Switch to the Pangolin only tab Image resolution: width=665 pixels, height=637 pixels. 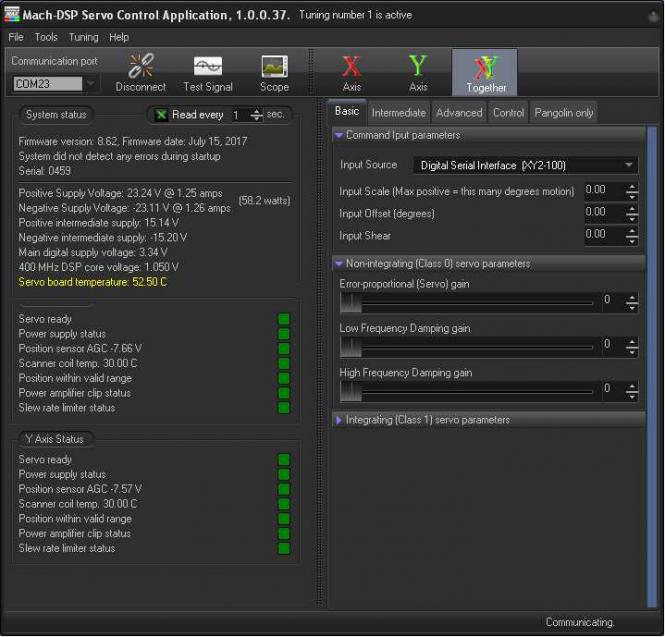(x=564, y=113)
